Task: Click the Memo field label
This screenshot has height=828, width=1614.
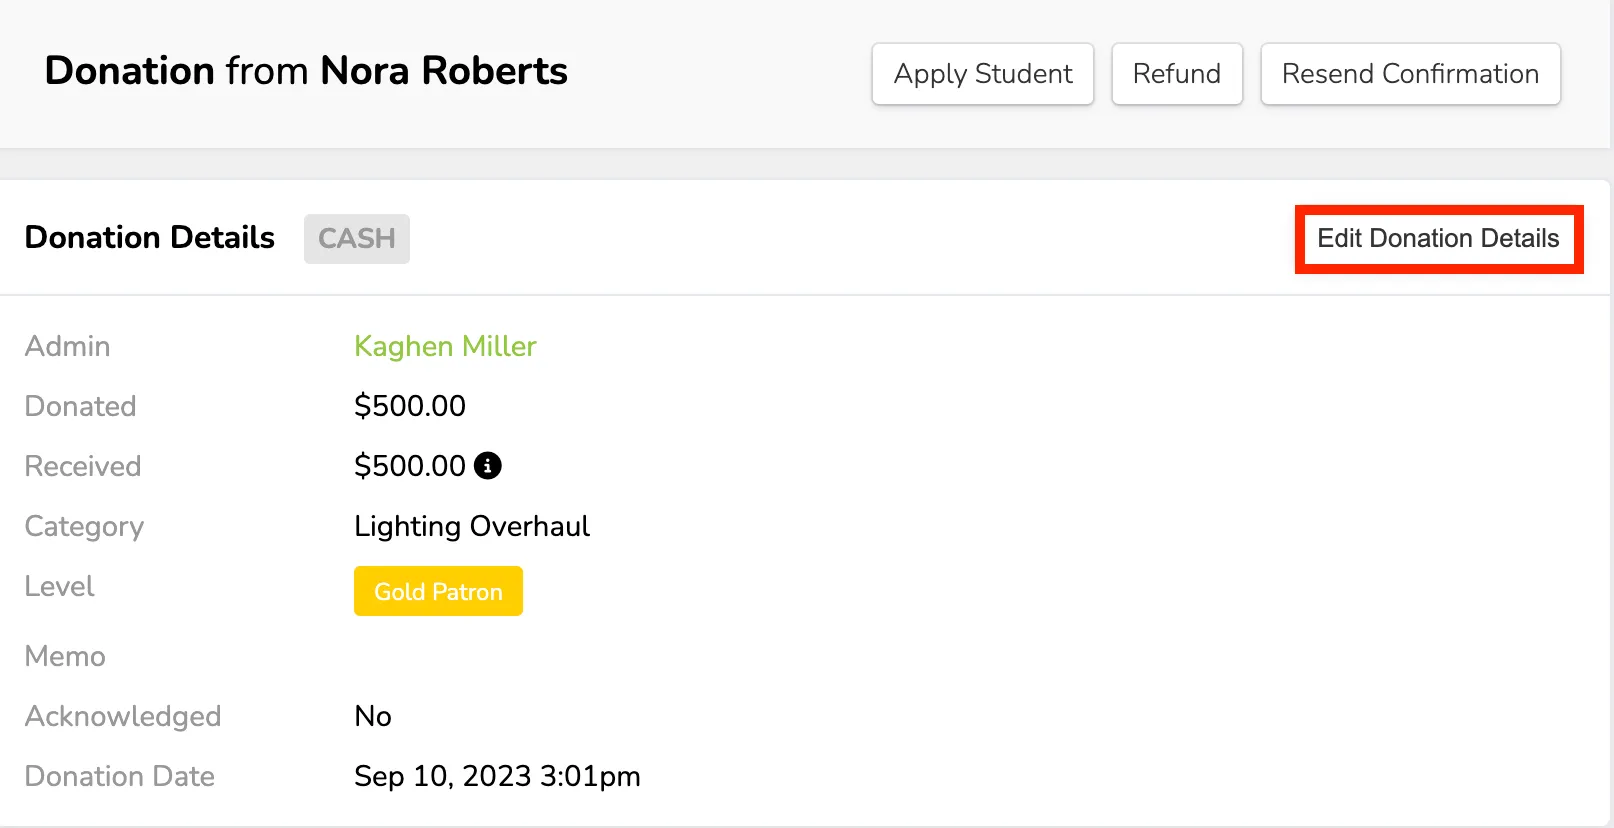Action: (65, 656)
